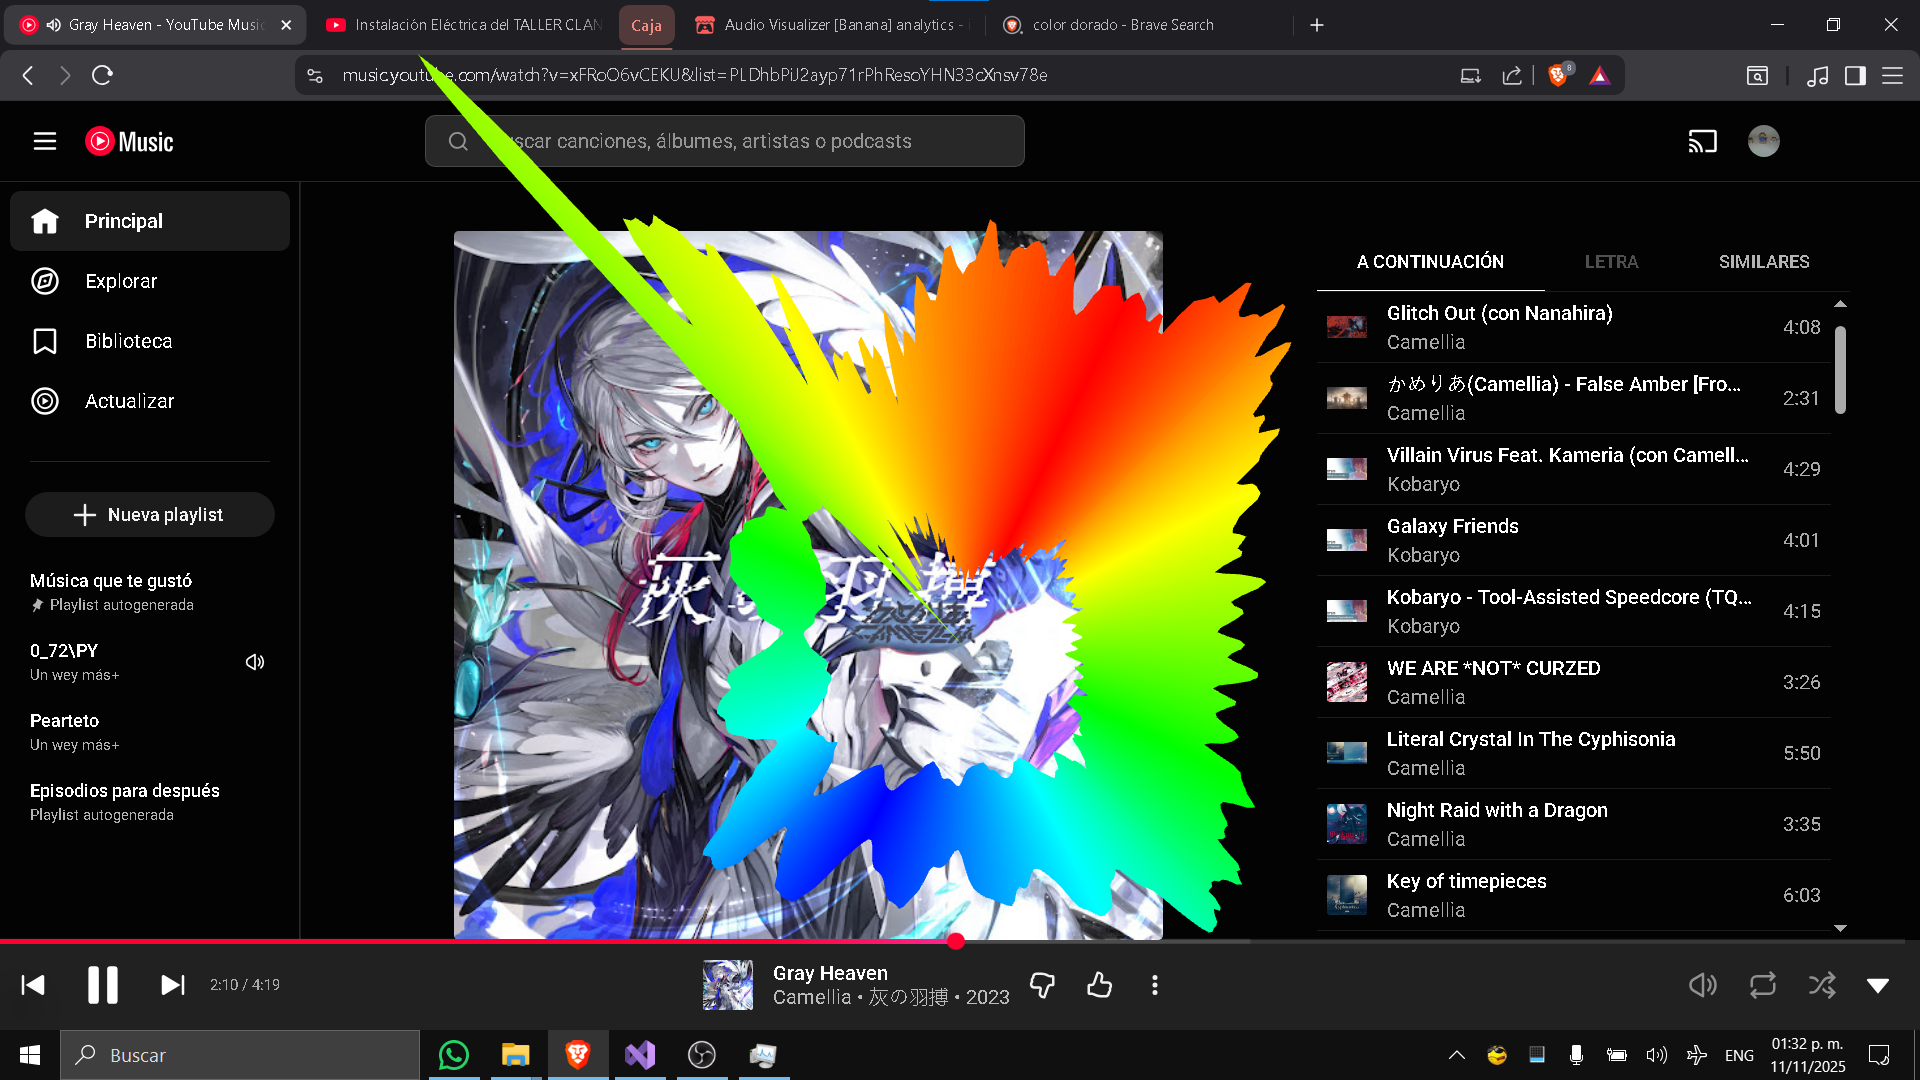Collapse player with down arrow
1920x1080 pixels.
pyautogui.click(x=1878, y=985)
